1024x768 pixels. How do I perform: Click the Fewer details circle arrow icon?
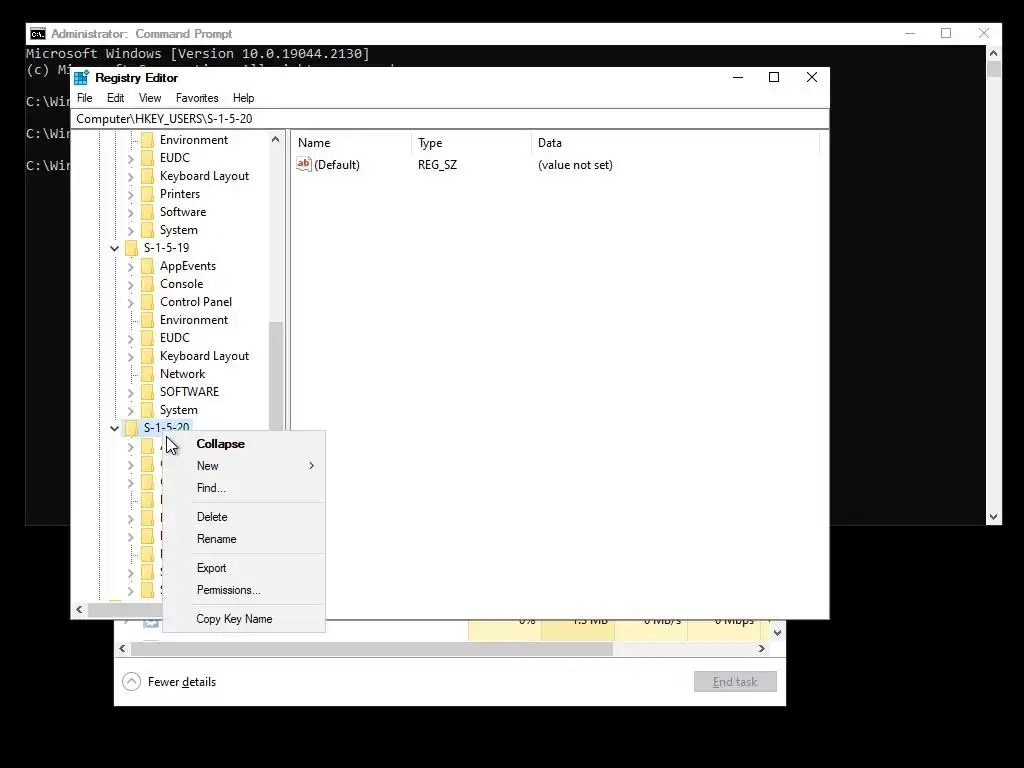[x=131, y=681]
